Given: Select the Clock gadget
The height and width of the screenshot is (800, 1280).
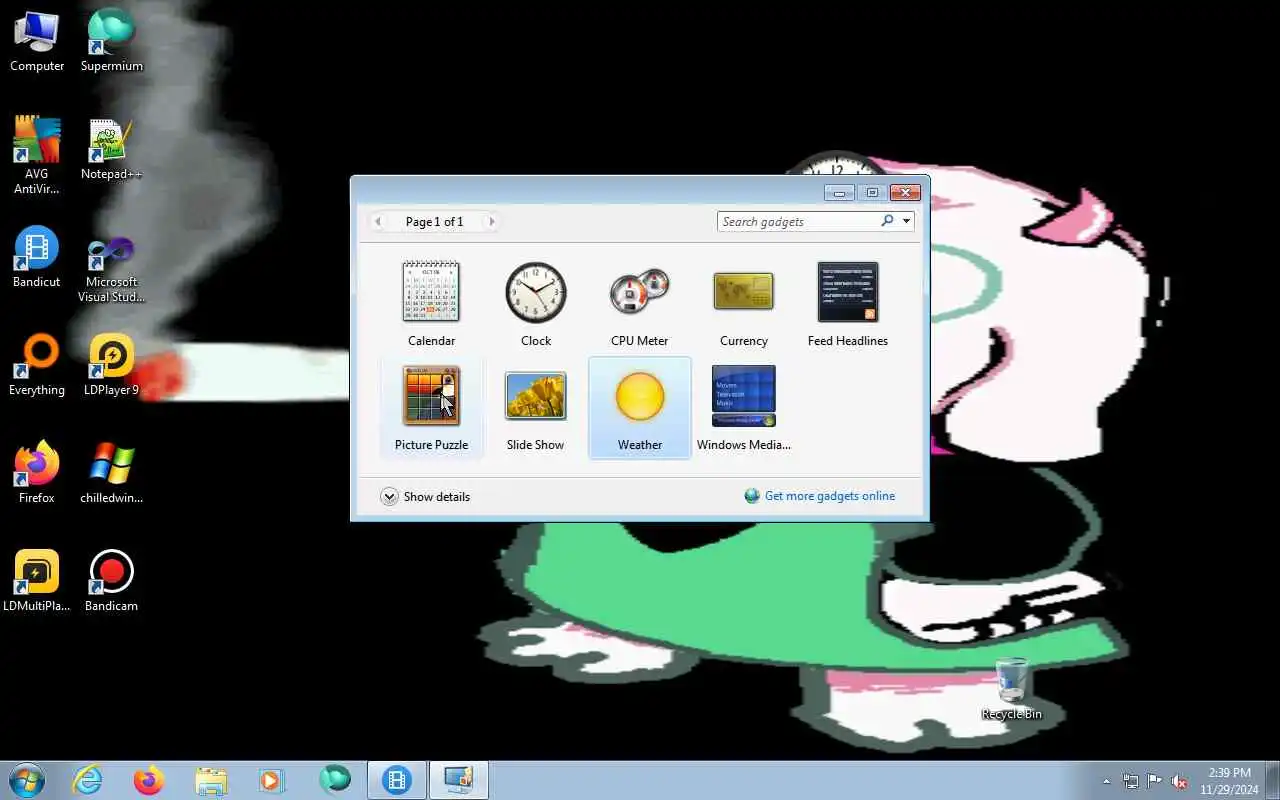Looking at the screenshot, I should 536,304.
